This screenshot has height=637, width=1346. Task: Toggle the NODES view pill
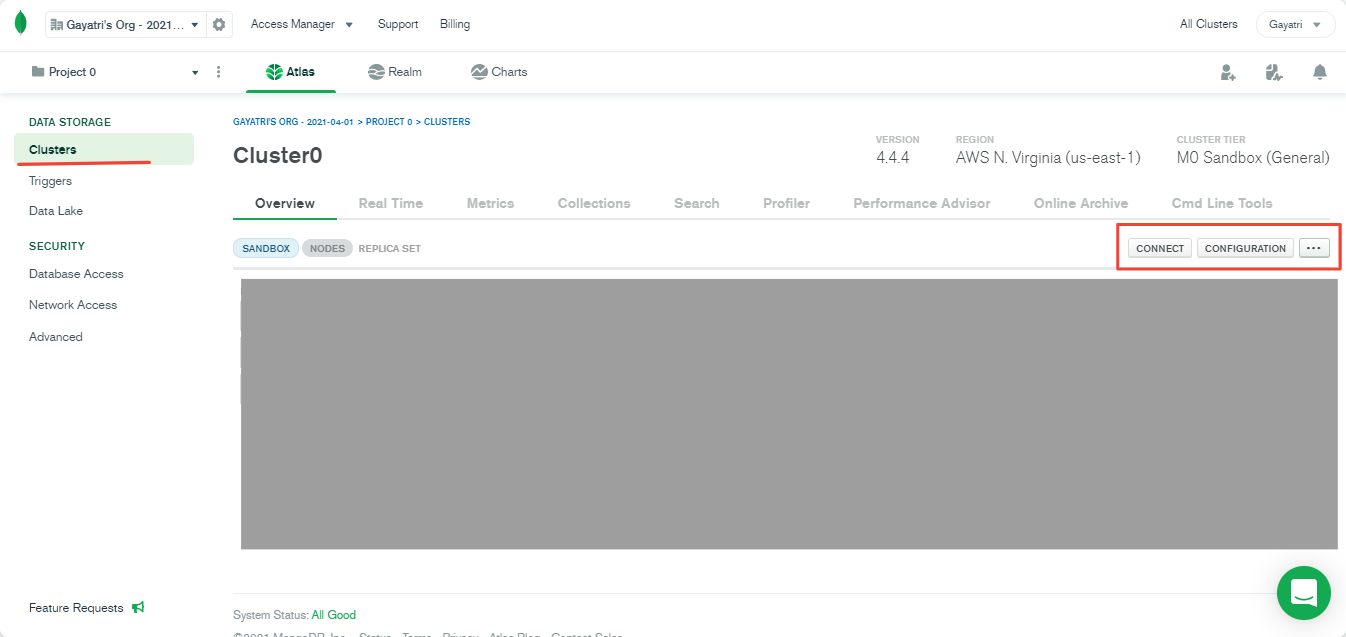tap(327, 247)
